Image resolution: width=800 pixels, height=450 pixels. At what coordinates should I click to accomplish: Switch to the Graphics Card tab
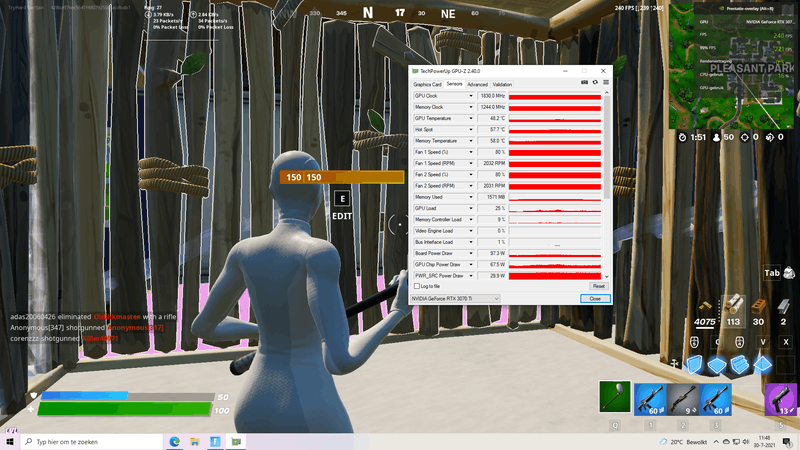click(427, 85)
